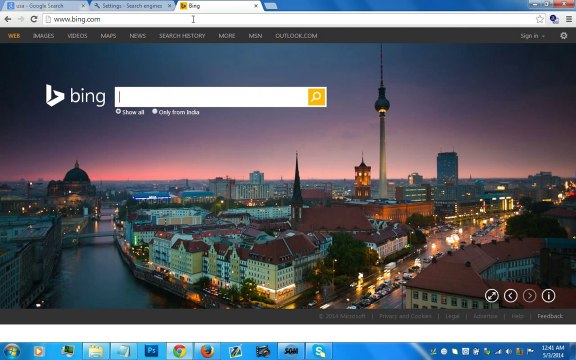
Task: Select Only from India radio option
Action: 155,111
